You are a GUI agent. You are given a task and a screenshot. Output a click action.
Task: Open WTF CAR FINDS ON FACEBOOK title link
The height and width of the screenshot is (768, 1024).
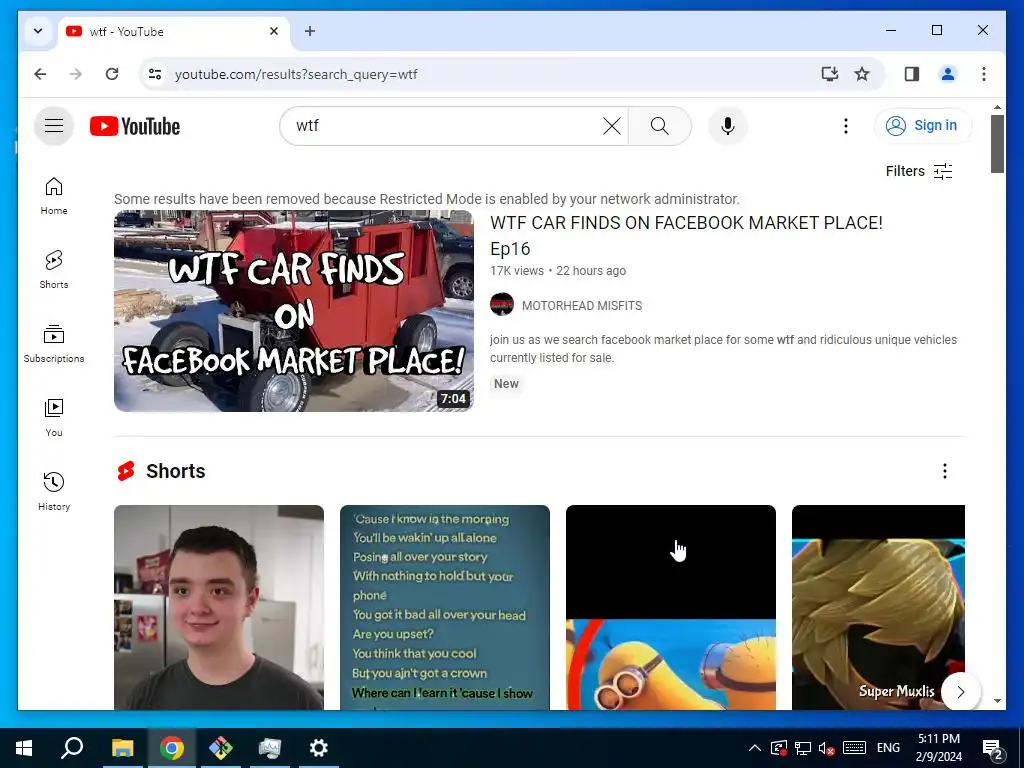coord(686,235)
